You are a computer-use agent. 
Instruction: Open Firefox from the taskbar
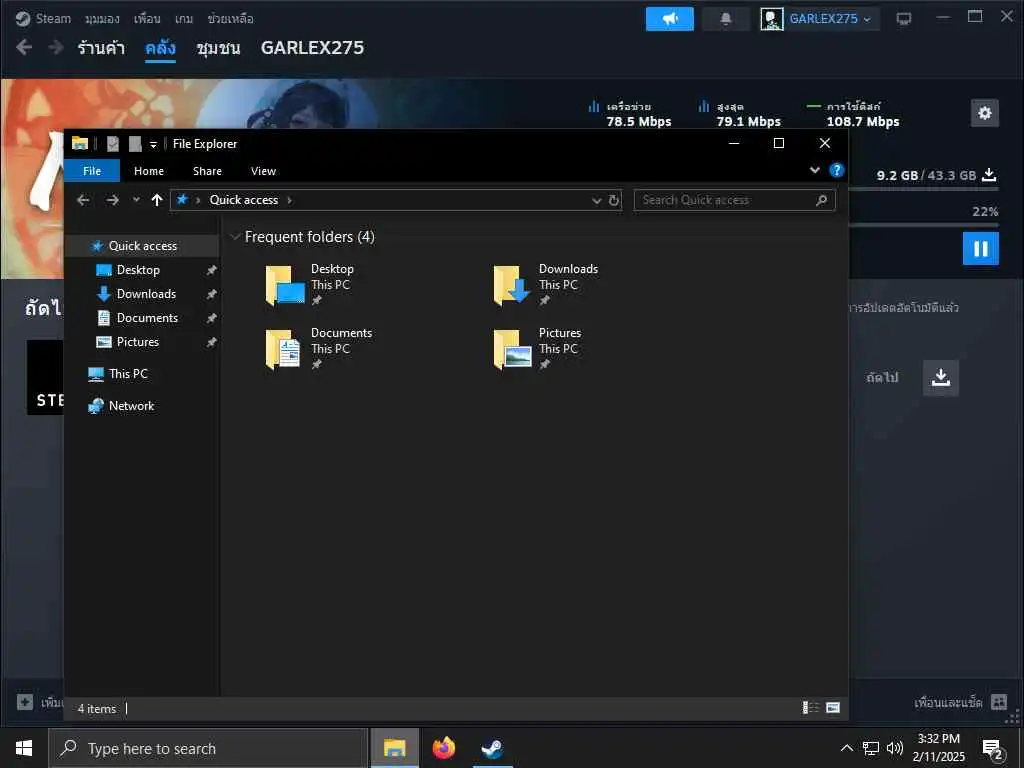(443, 748)
